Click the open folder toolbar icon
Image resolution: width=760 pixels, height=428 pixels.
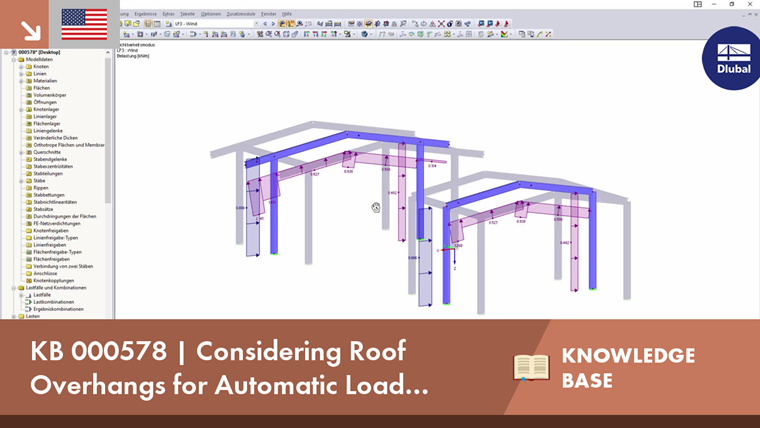[136, 23]
